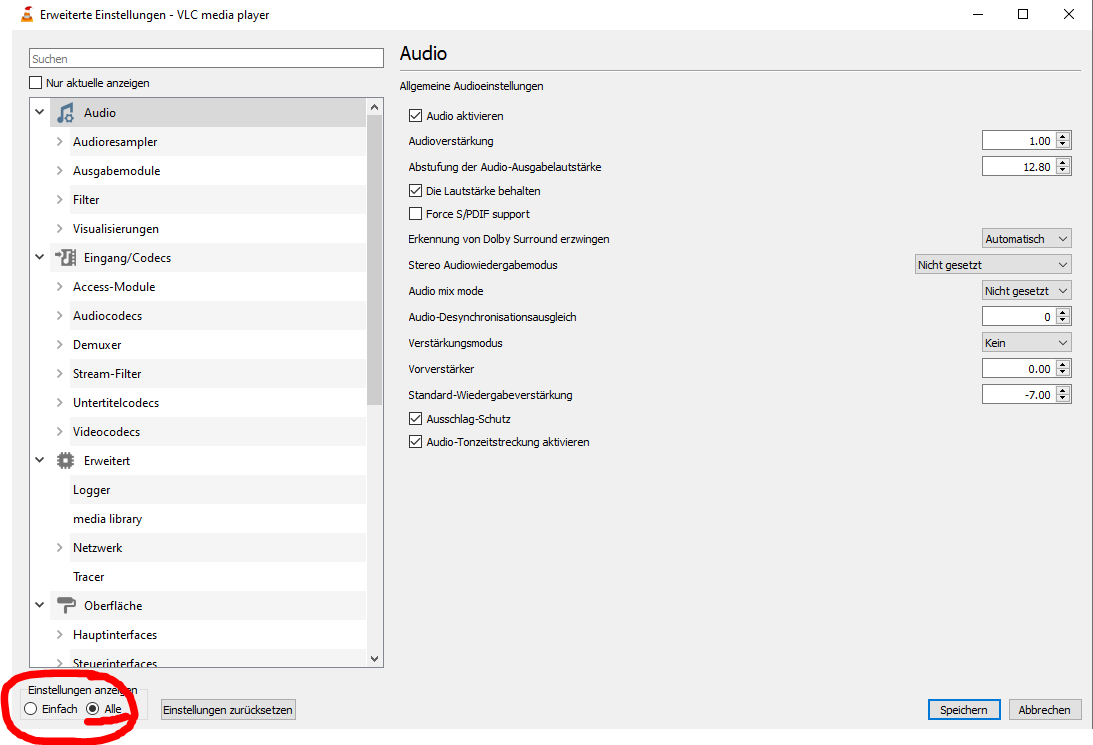Check Nur aktuelle anzeigen option

pyautogui.click(x=37, y=83)
